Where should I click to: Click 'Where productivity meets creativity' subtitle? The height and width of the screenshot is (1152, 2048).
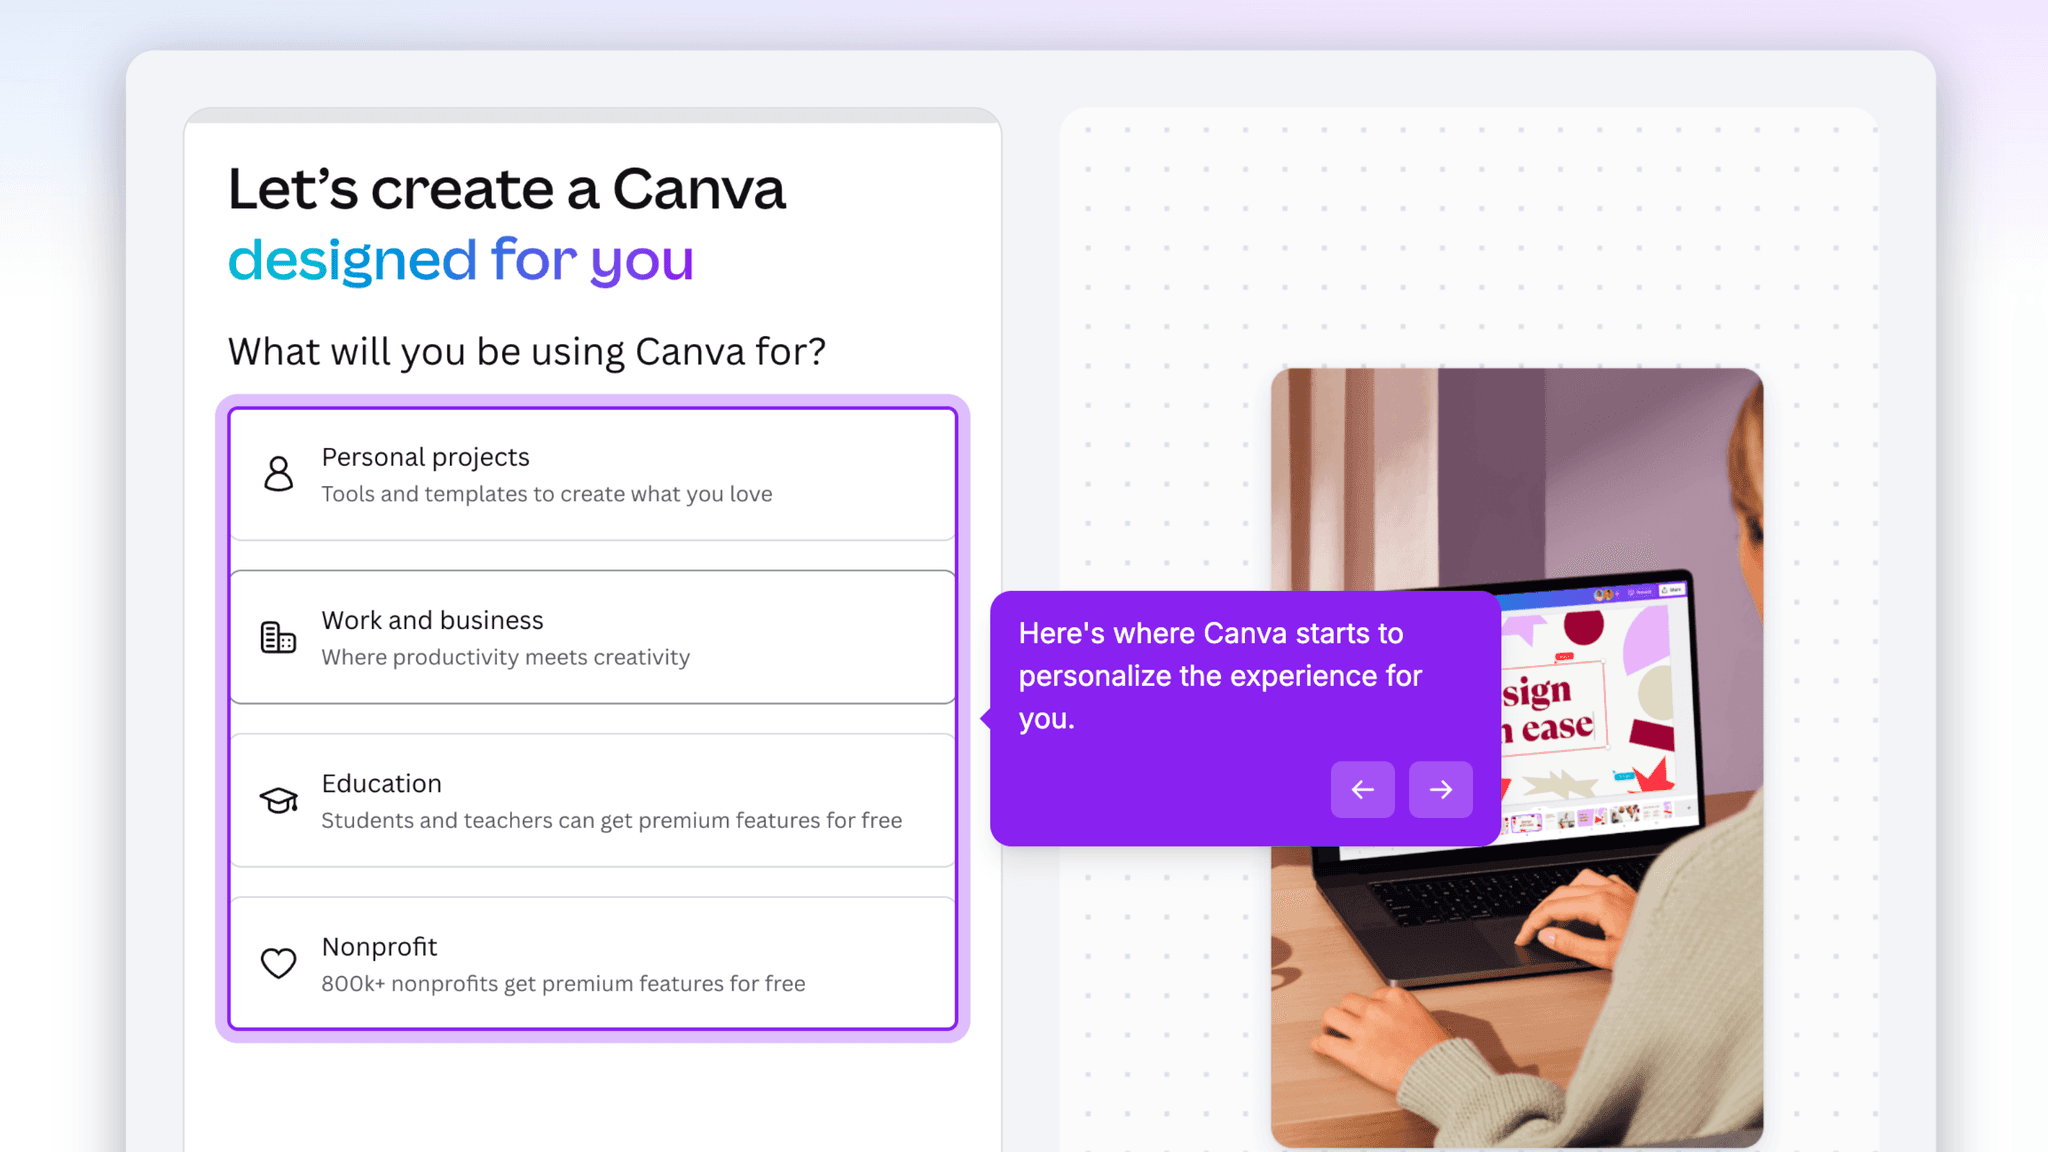(505, 657)
